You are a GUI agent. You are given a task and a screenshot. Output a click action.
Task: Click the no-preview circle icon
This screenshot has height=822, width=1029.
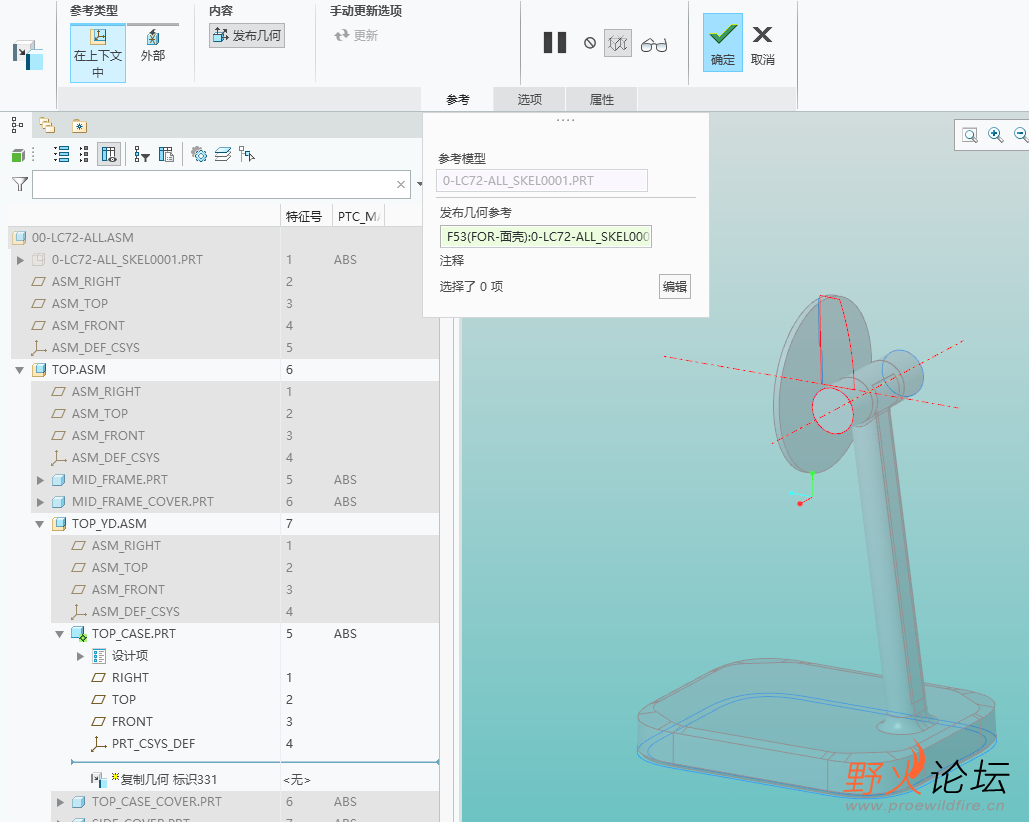pyautogui.click(x=590, y=43)
